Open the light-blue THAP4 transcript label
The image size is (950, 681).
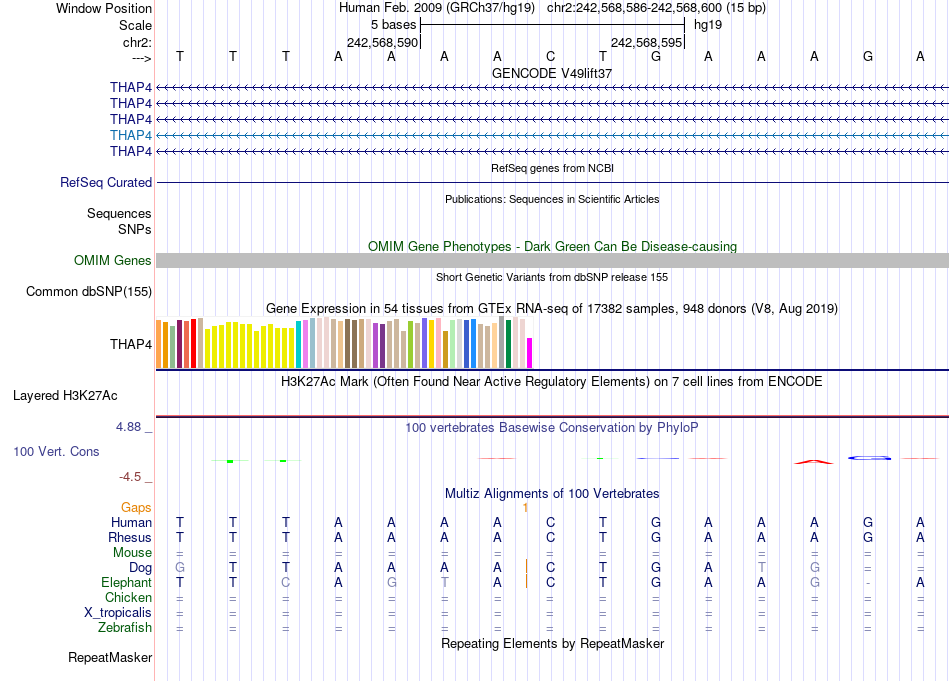click(131, 135)
